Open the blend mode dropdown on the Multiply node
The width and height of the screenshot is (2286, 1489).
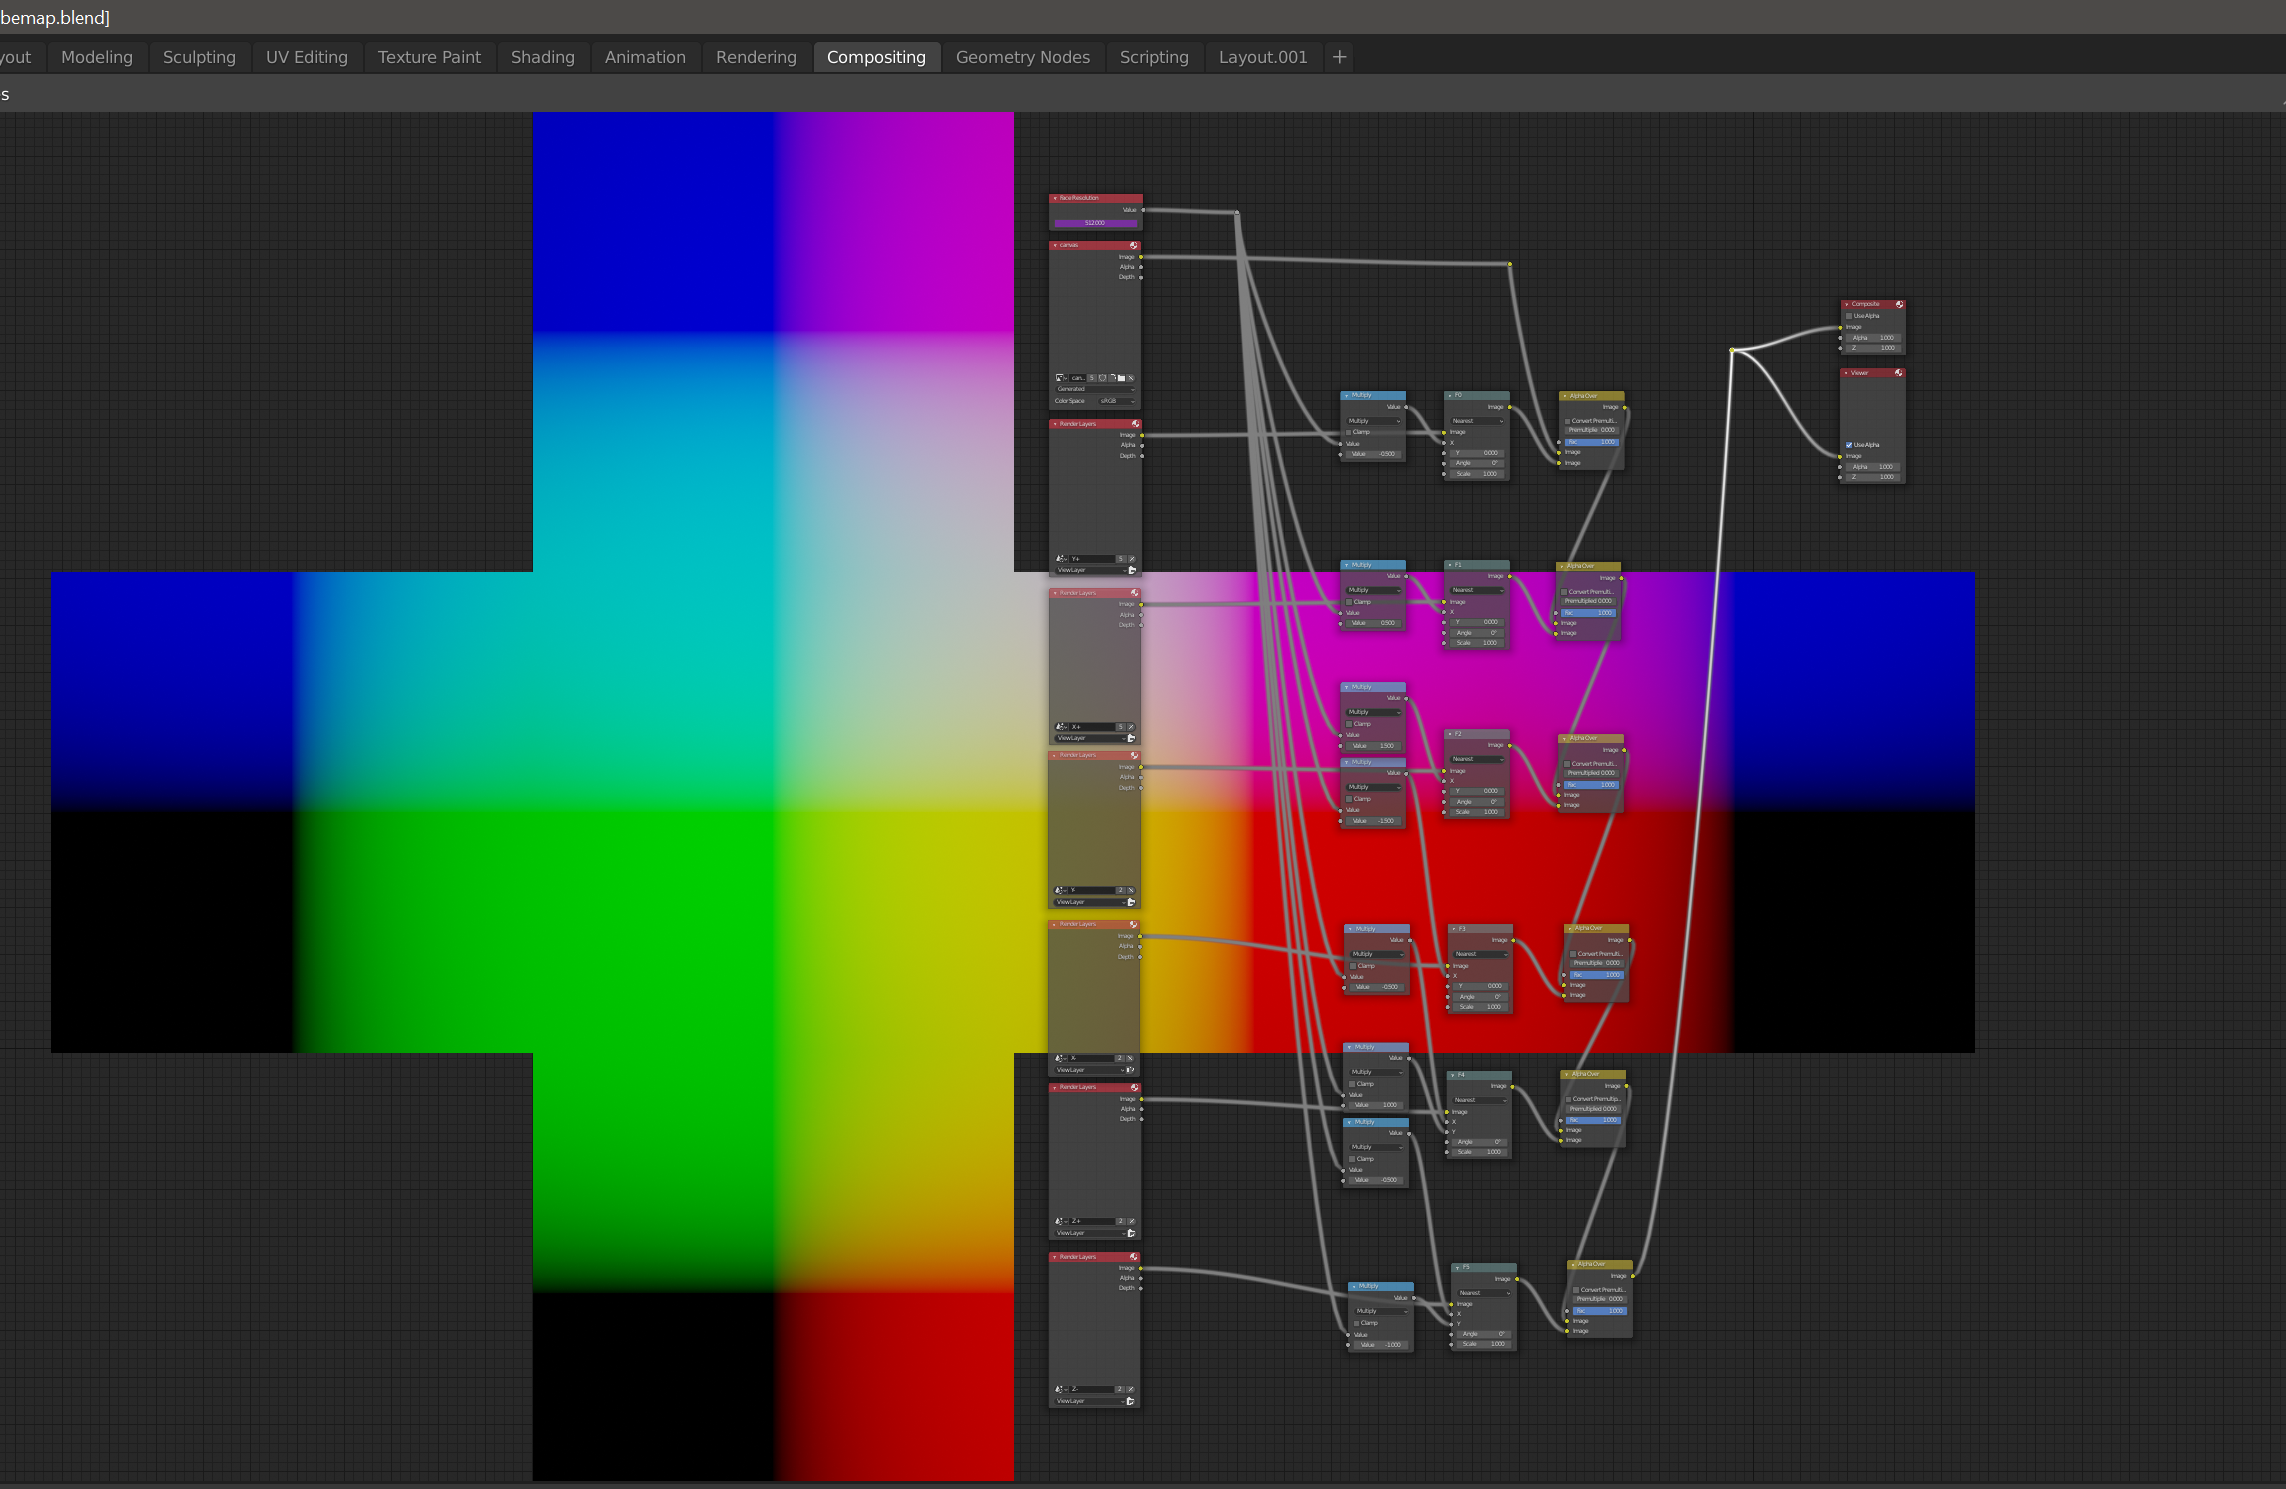coord(1373,421)
